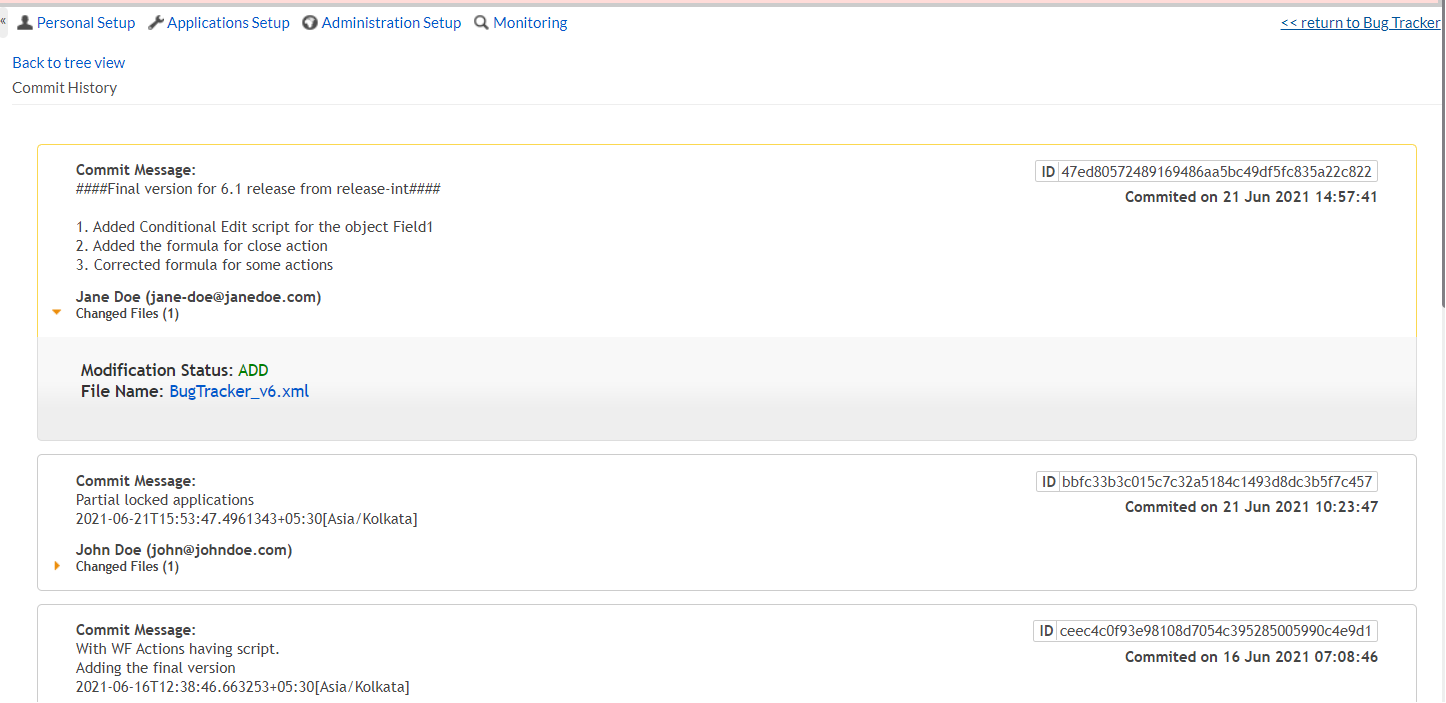Viewport: 1446px width, 703px height.
Task: Click the Administration Setup globe icon
Action: [310, 22]
